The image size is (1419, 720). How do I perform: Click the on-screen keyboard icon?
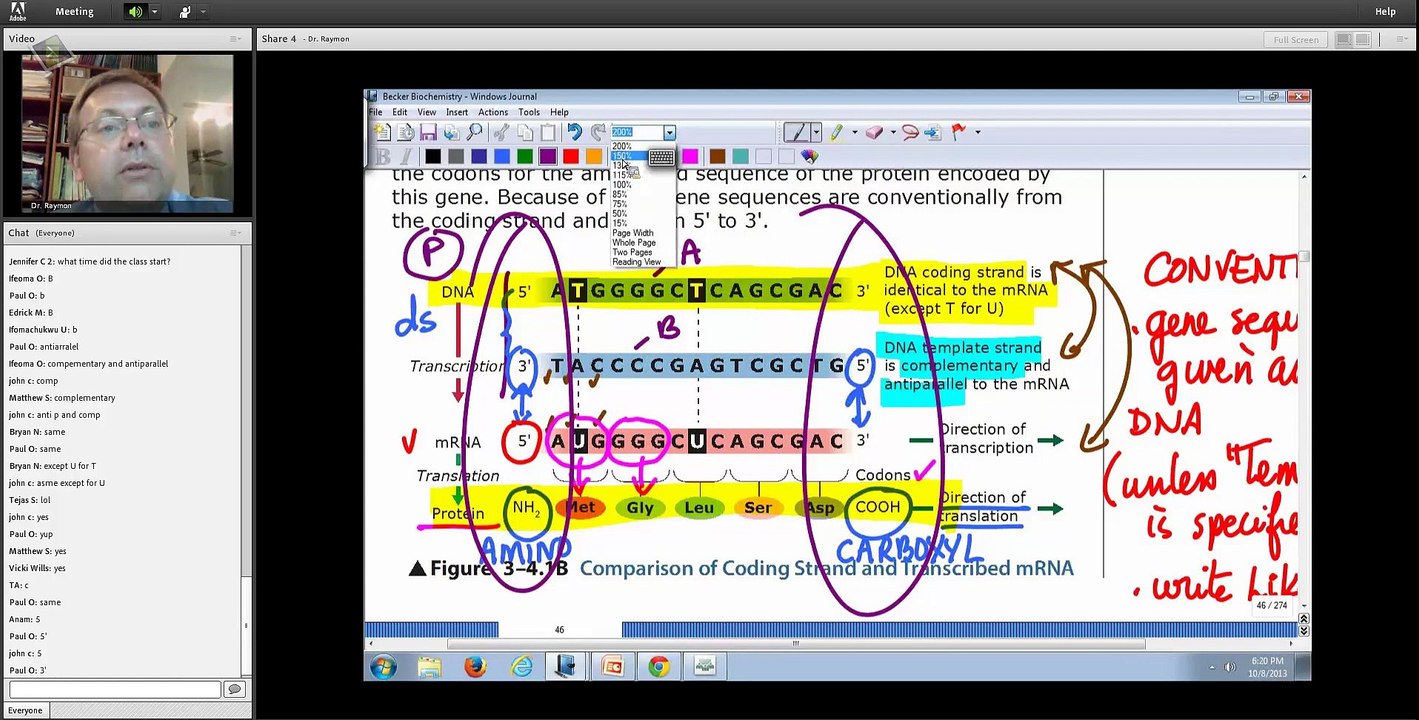tap(661, 158)
